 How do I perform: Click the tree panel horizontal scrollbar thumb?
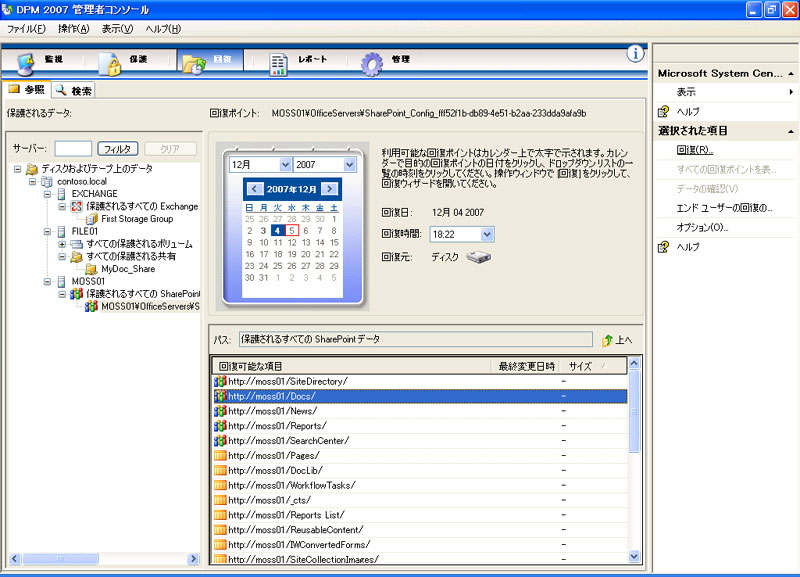point(60,559)
